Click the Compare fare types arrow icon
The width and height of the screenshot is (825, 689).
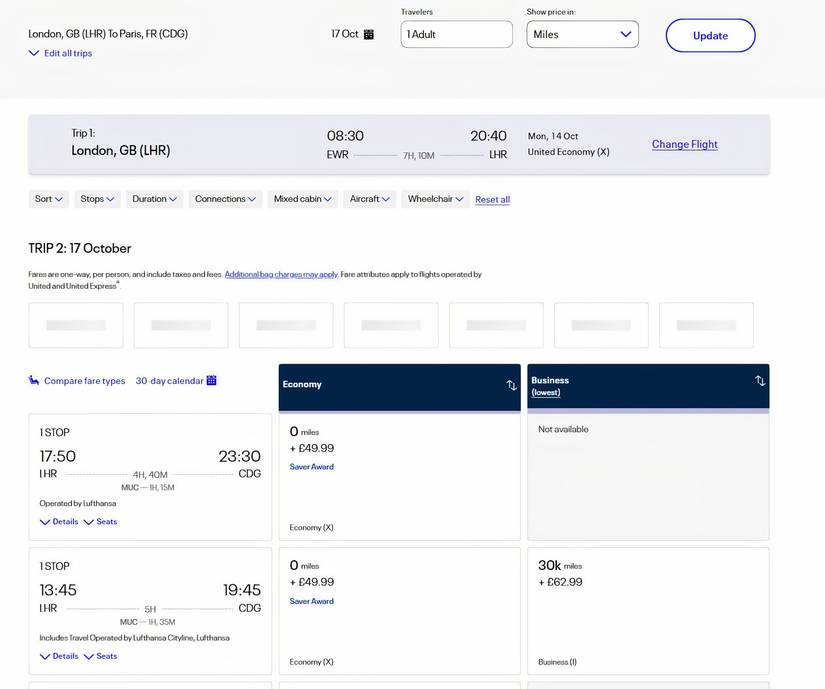pos(32,379)
